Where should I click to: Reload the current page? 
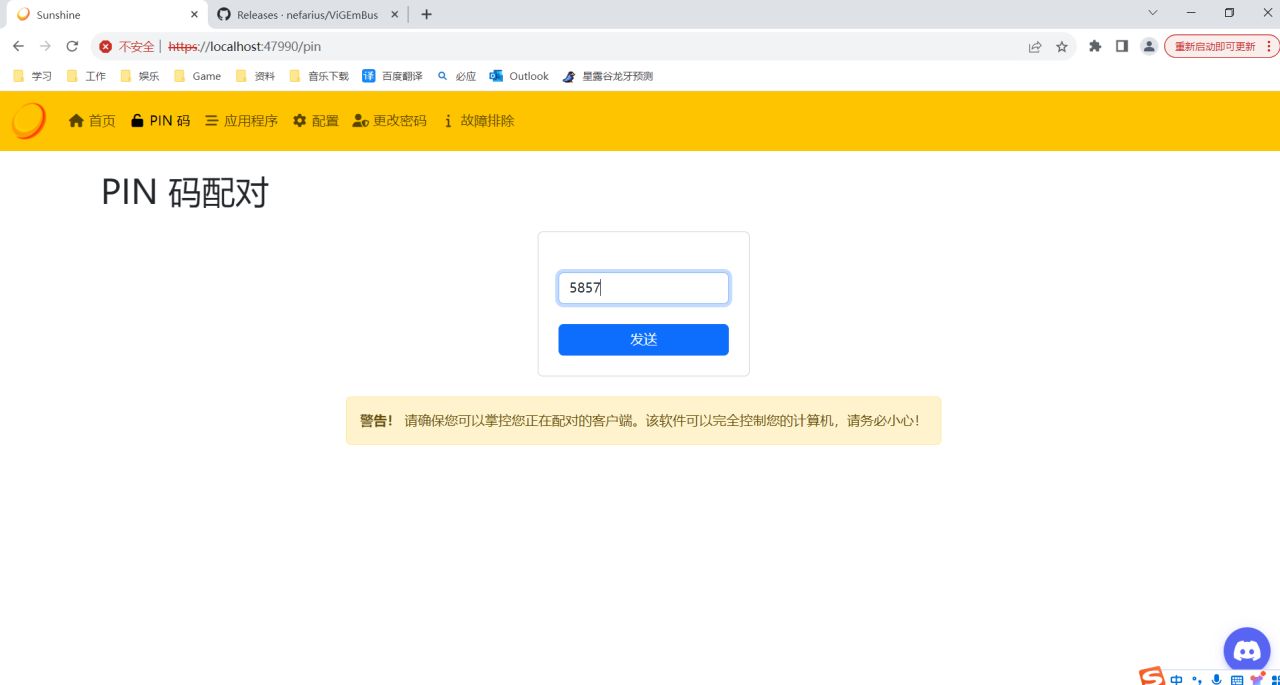pos(72,46)
